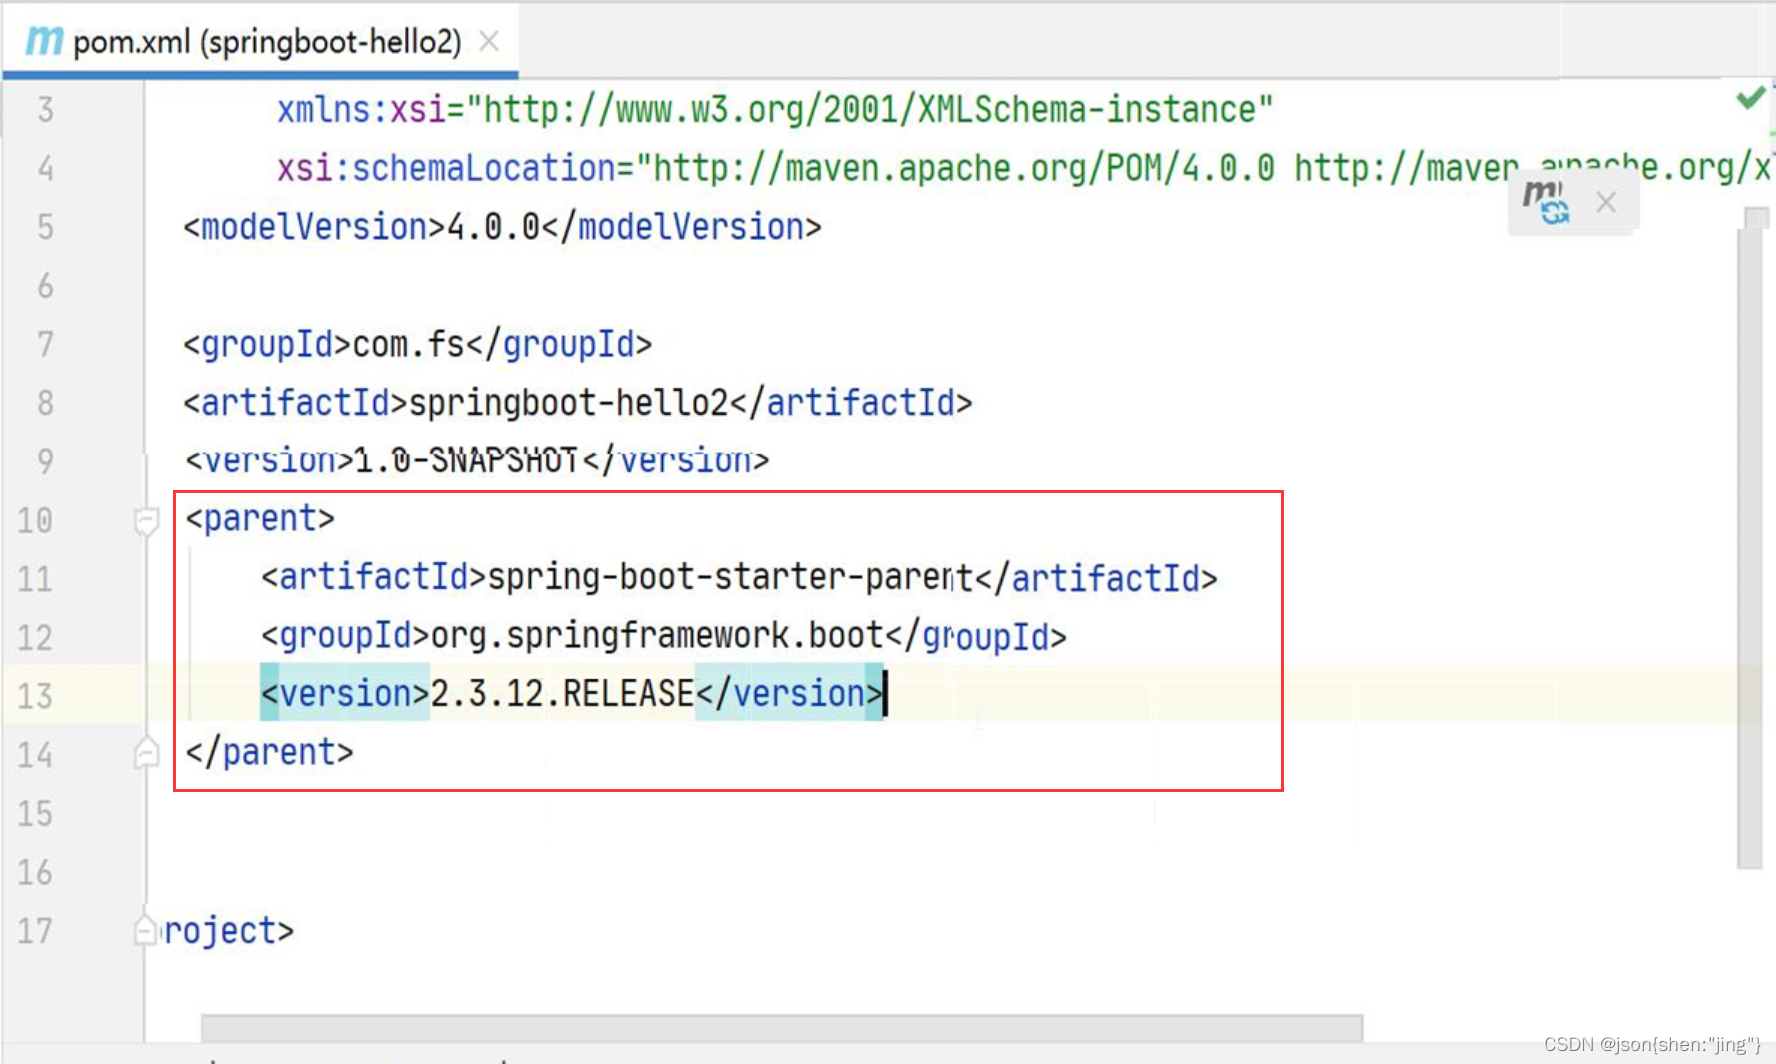Click the highlighted version tag on line 13
The width and height of the screenshot is (1776, 1064).
344,693
